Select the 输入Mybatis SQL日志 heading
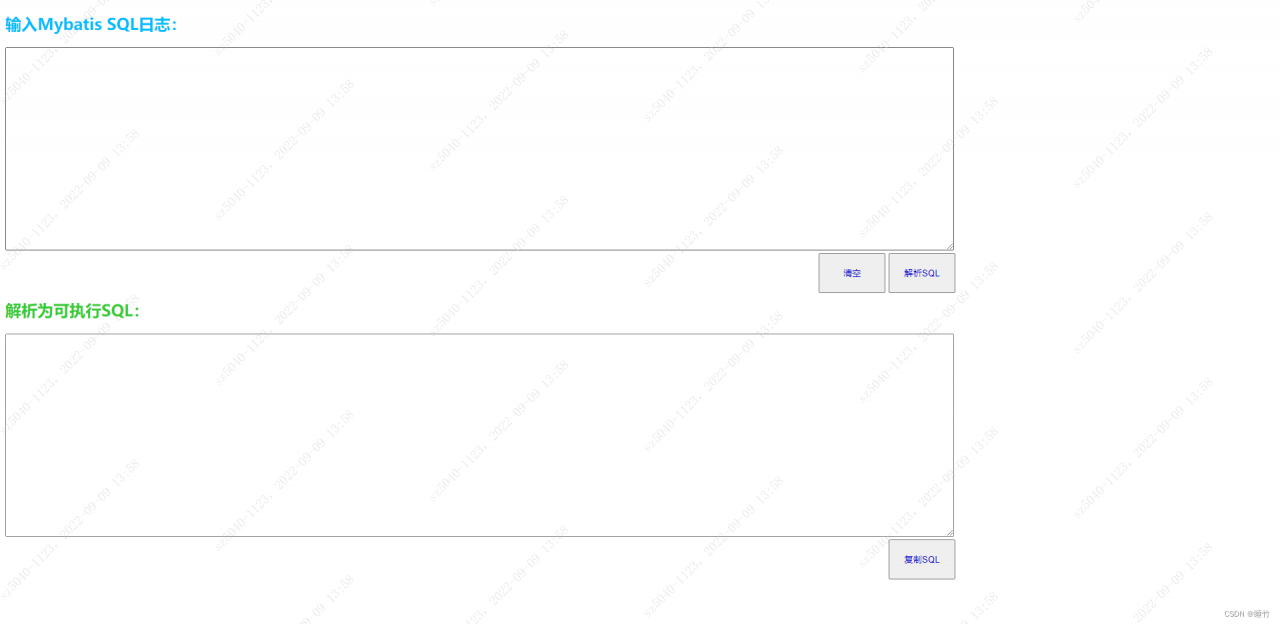 pyautogui.click(x=91, y=25)
